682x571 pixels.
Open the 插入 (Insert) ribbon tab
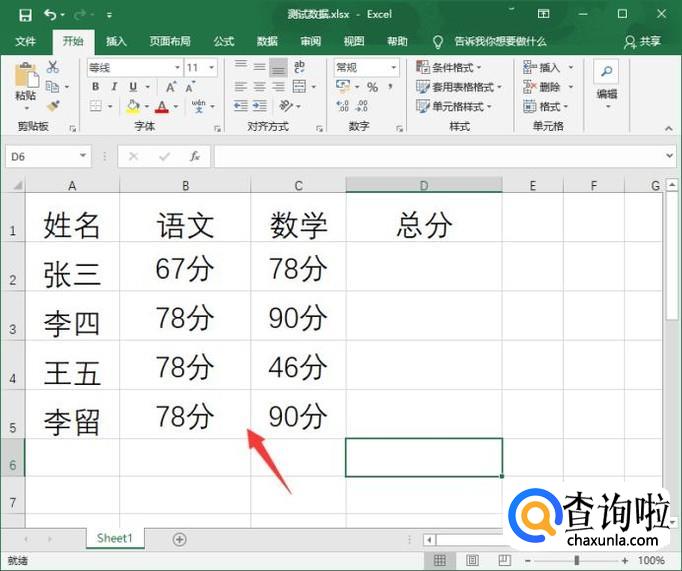pyautogui.click(x=117, y=41)
